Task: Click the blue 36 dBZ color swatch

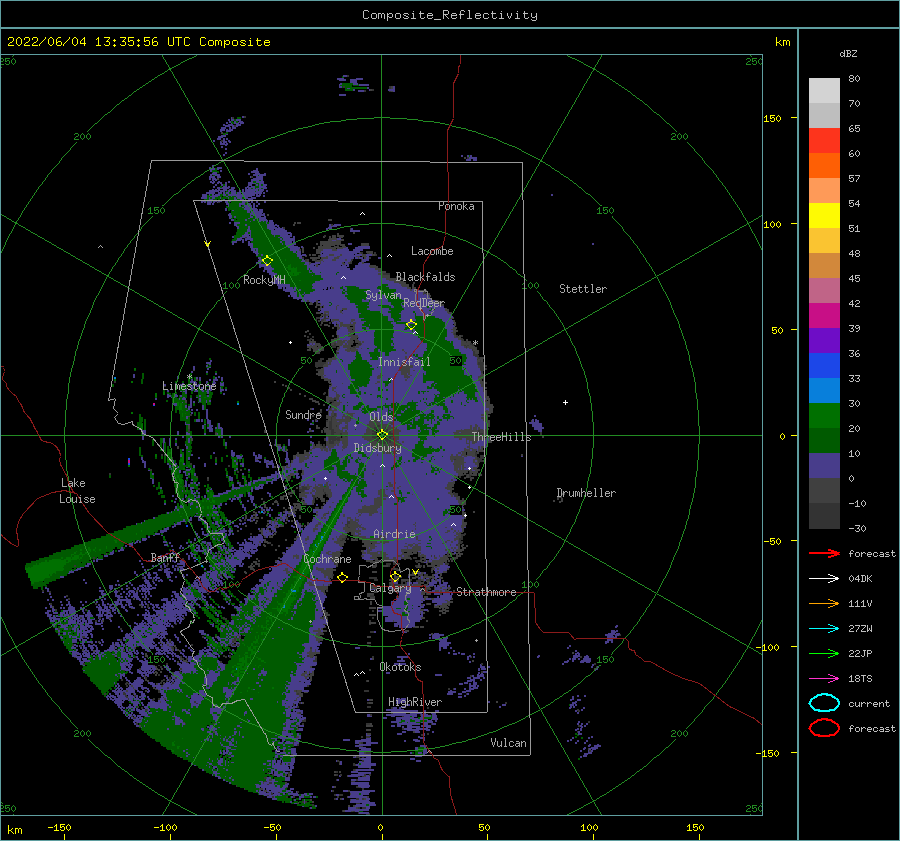Action: point(824,365)
